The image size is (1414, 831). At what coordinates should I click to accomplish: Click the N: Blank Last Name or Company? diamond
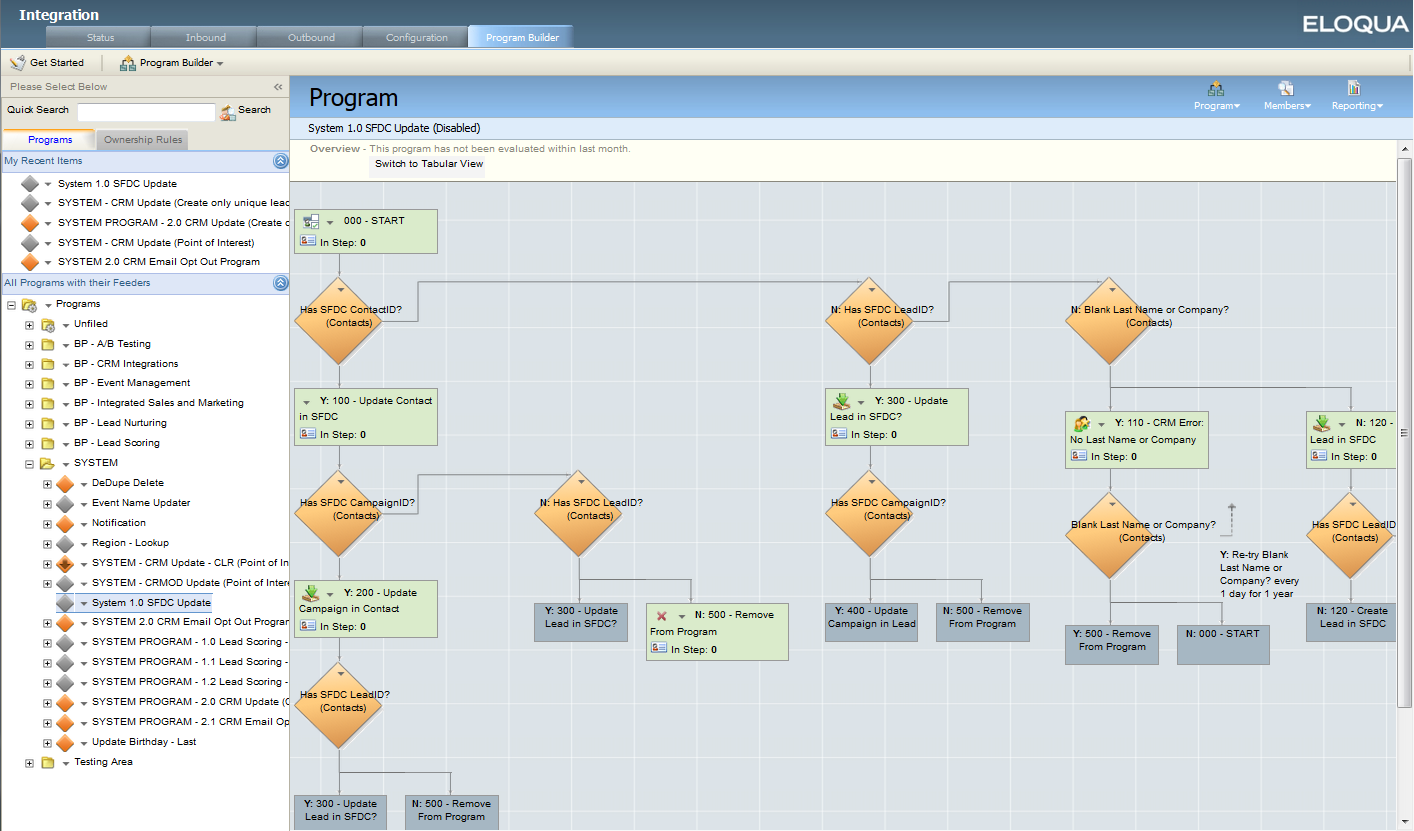click(1110, 319)
